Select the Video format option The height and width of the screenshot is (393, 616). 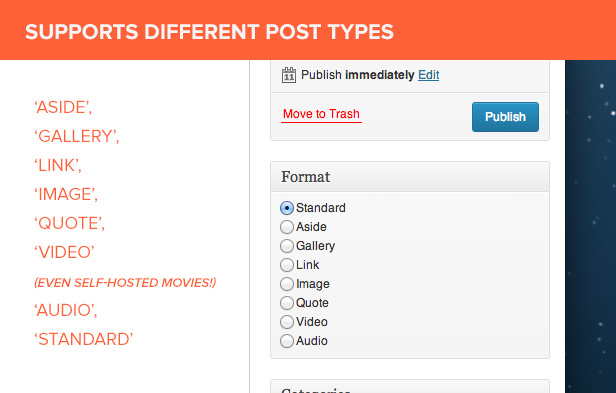tap(287, 322)
